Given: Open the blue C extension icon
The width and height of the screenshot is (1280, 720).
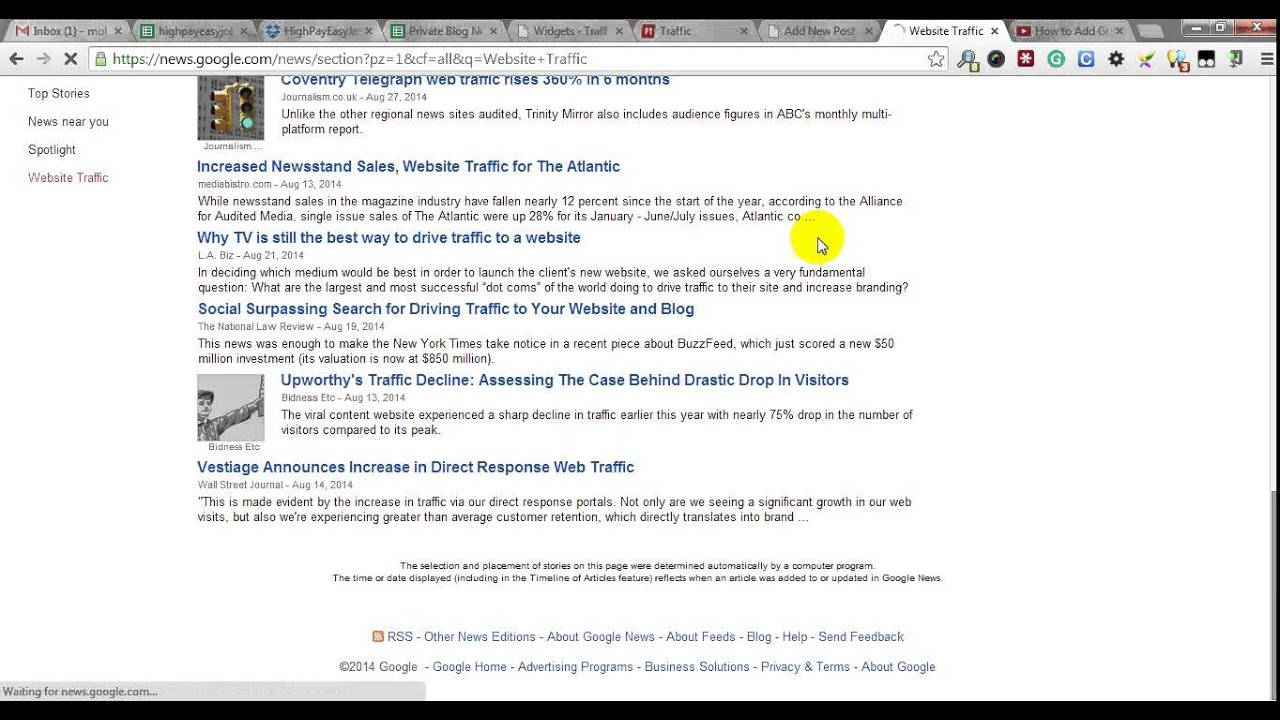Looking at the screenshot, I should 1086,59.
